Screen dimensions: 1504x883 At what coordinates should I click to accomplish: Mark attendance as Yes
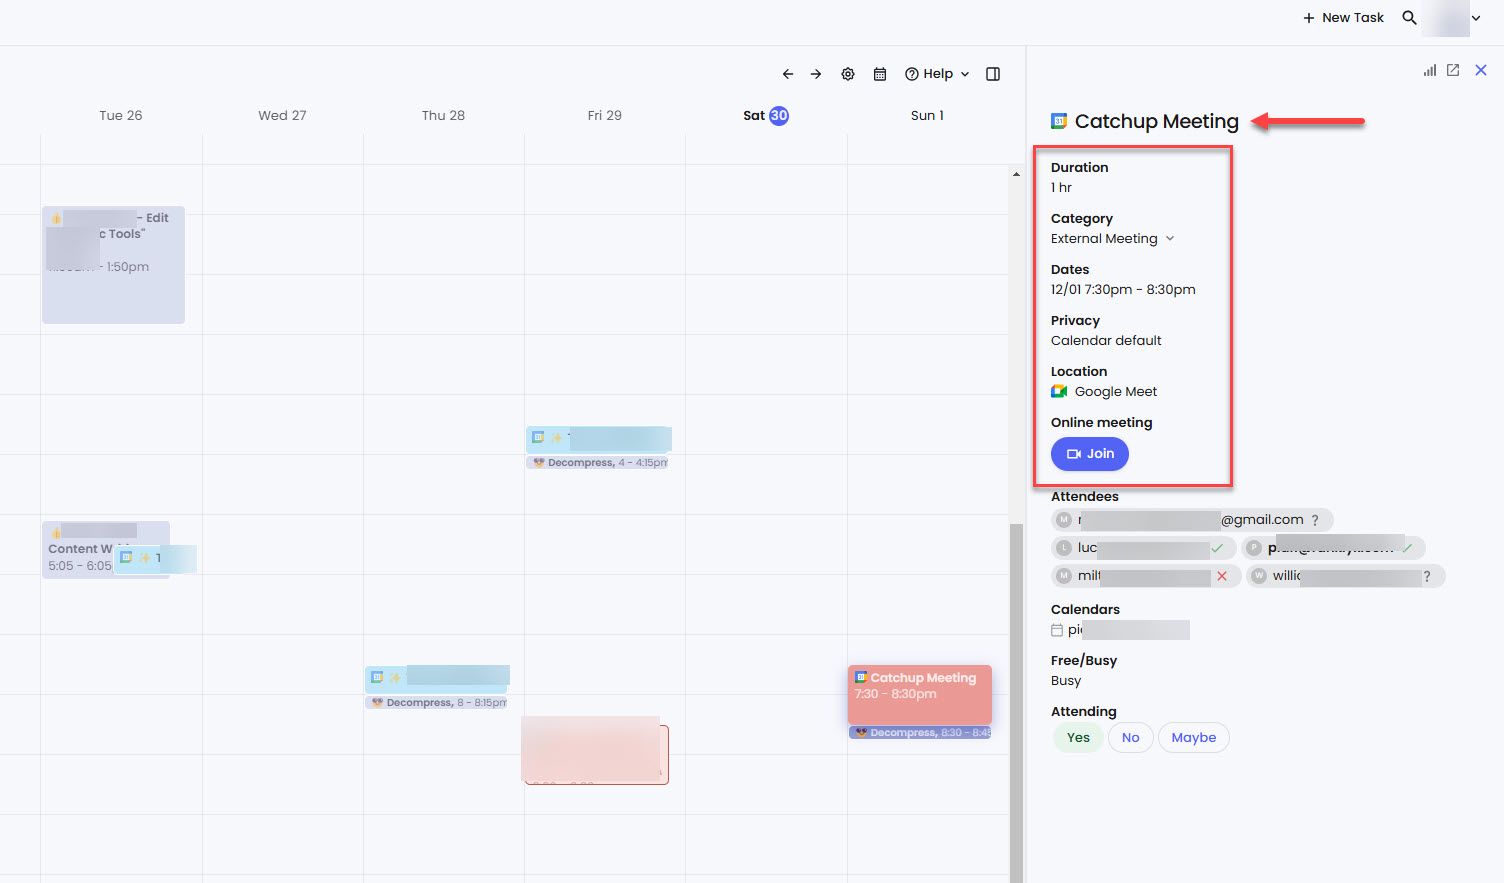coord(1077,737)
